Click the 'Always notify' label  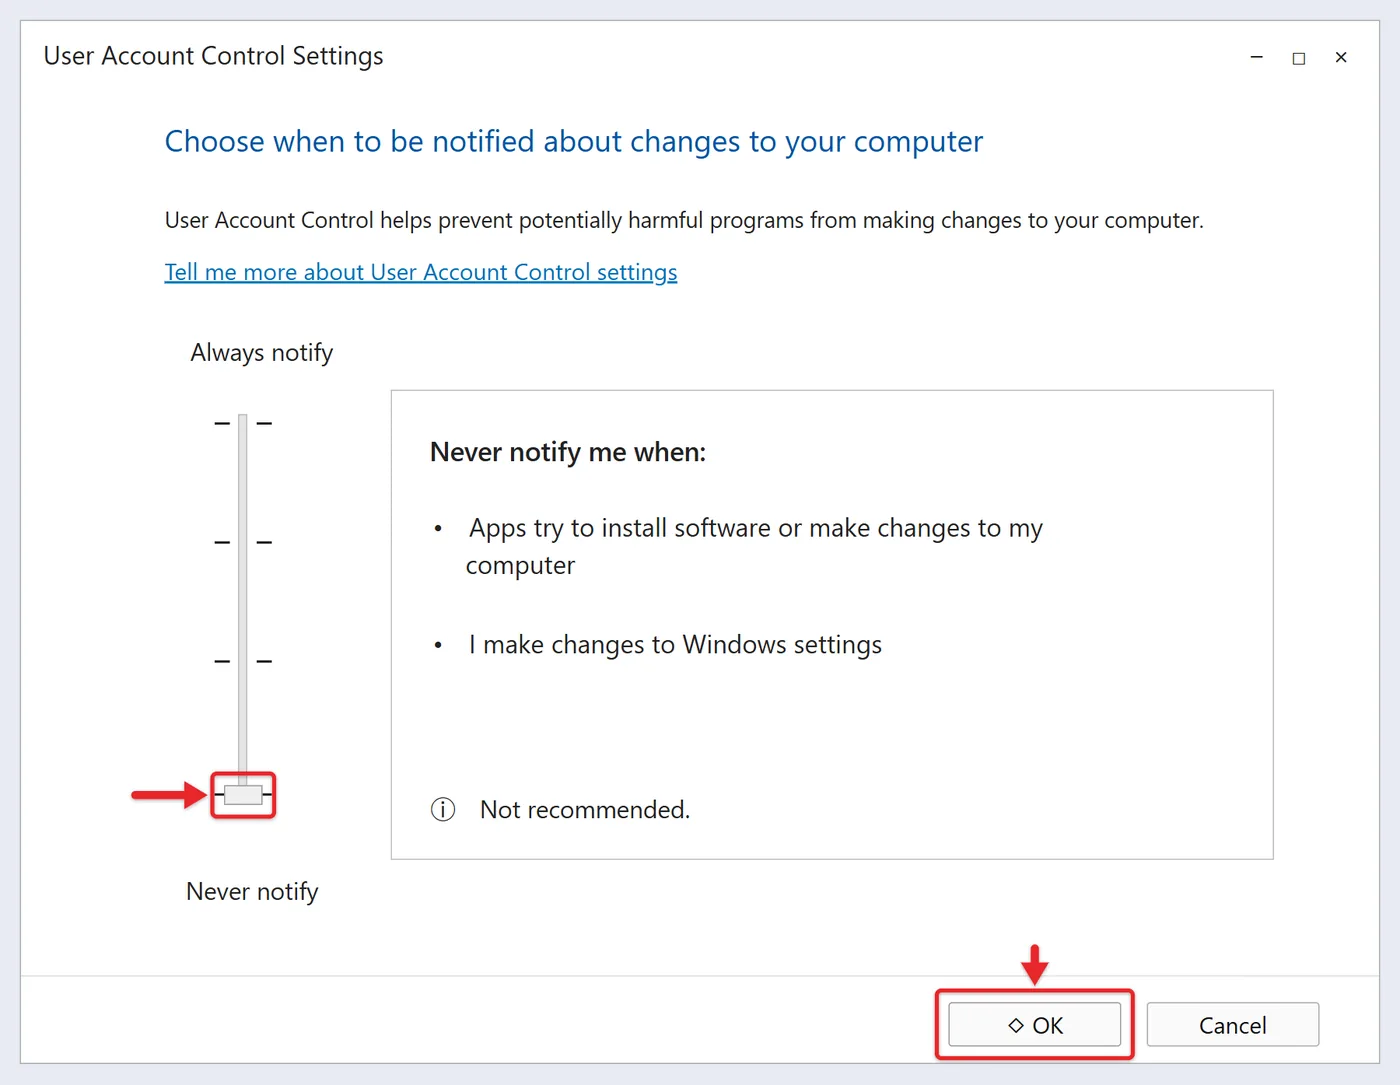coord(262,353)
